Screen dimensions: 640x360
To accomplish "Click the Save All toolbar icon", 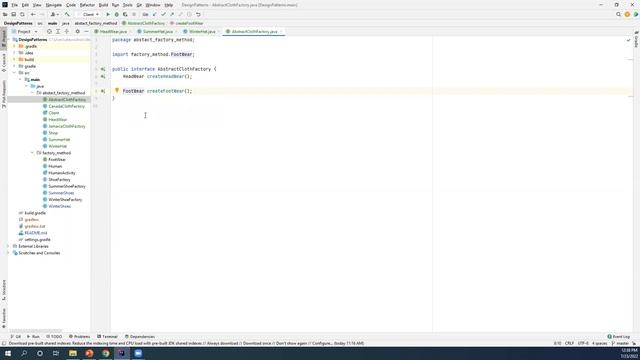I will 13,14.
